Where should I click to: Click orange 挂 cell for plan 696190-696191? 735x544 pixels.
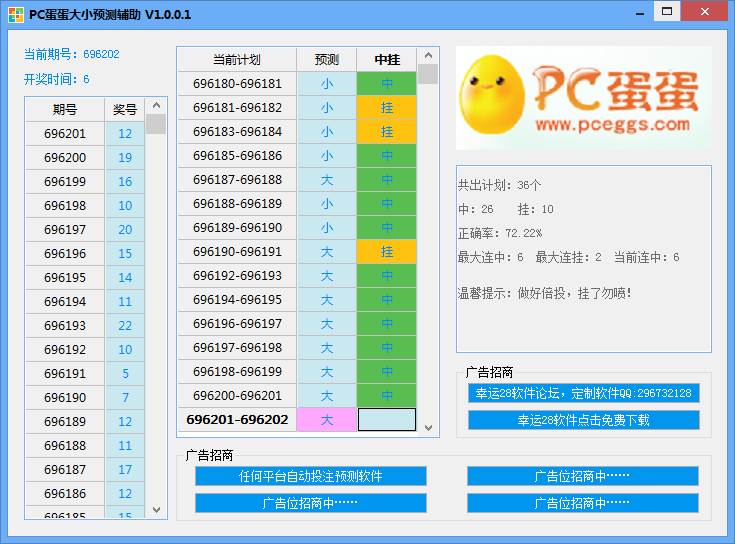pyautogui.click(x=387, y=252)
